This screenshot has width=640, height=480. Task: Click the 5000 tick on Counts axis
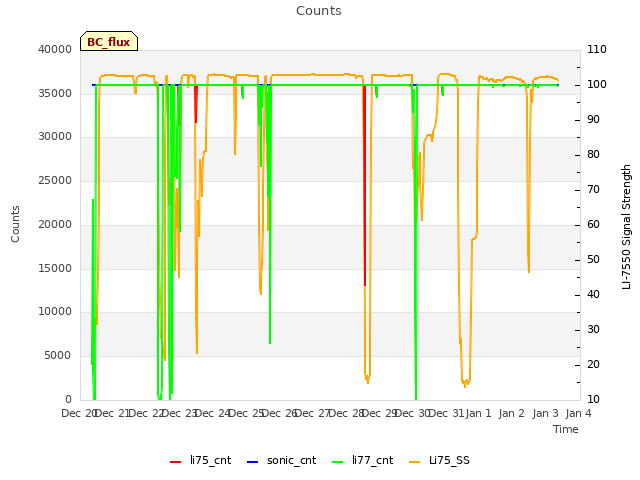pyautogui.click(x=58, y=356)
